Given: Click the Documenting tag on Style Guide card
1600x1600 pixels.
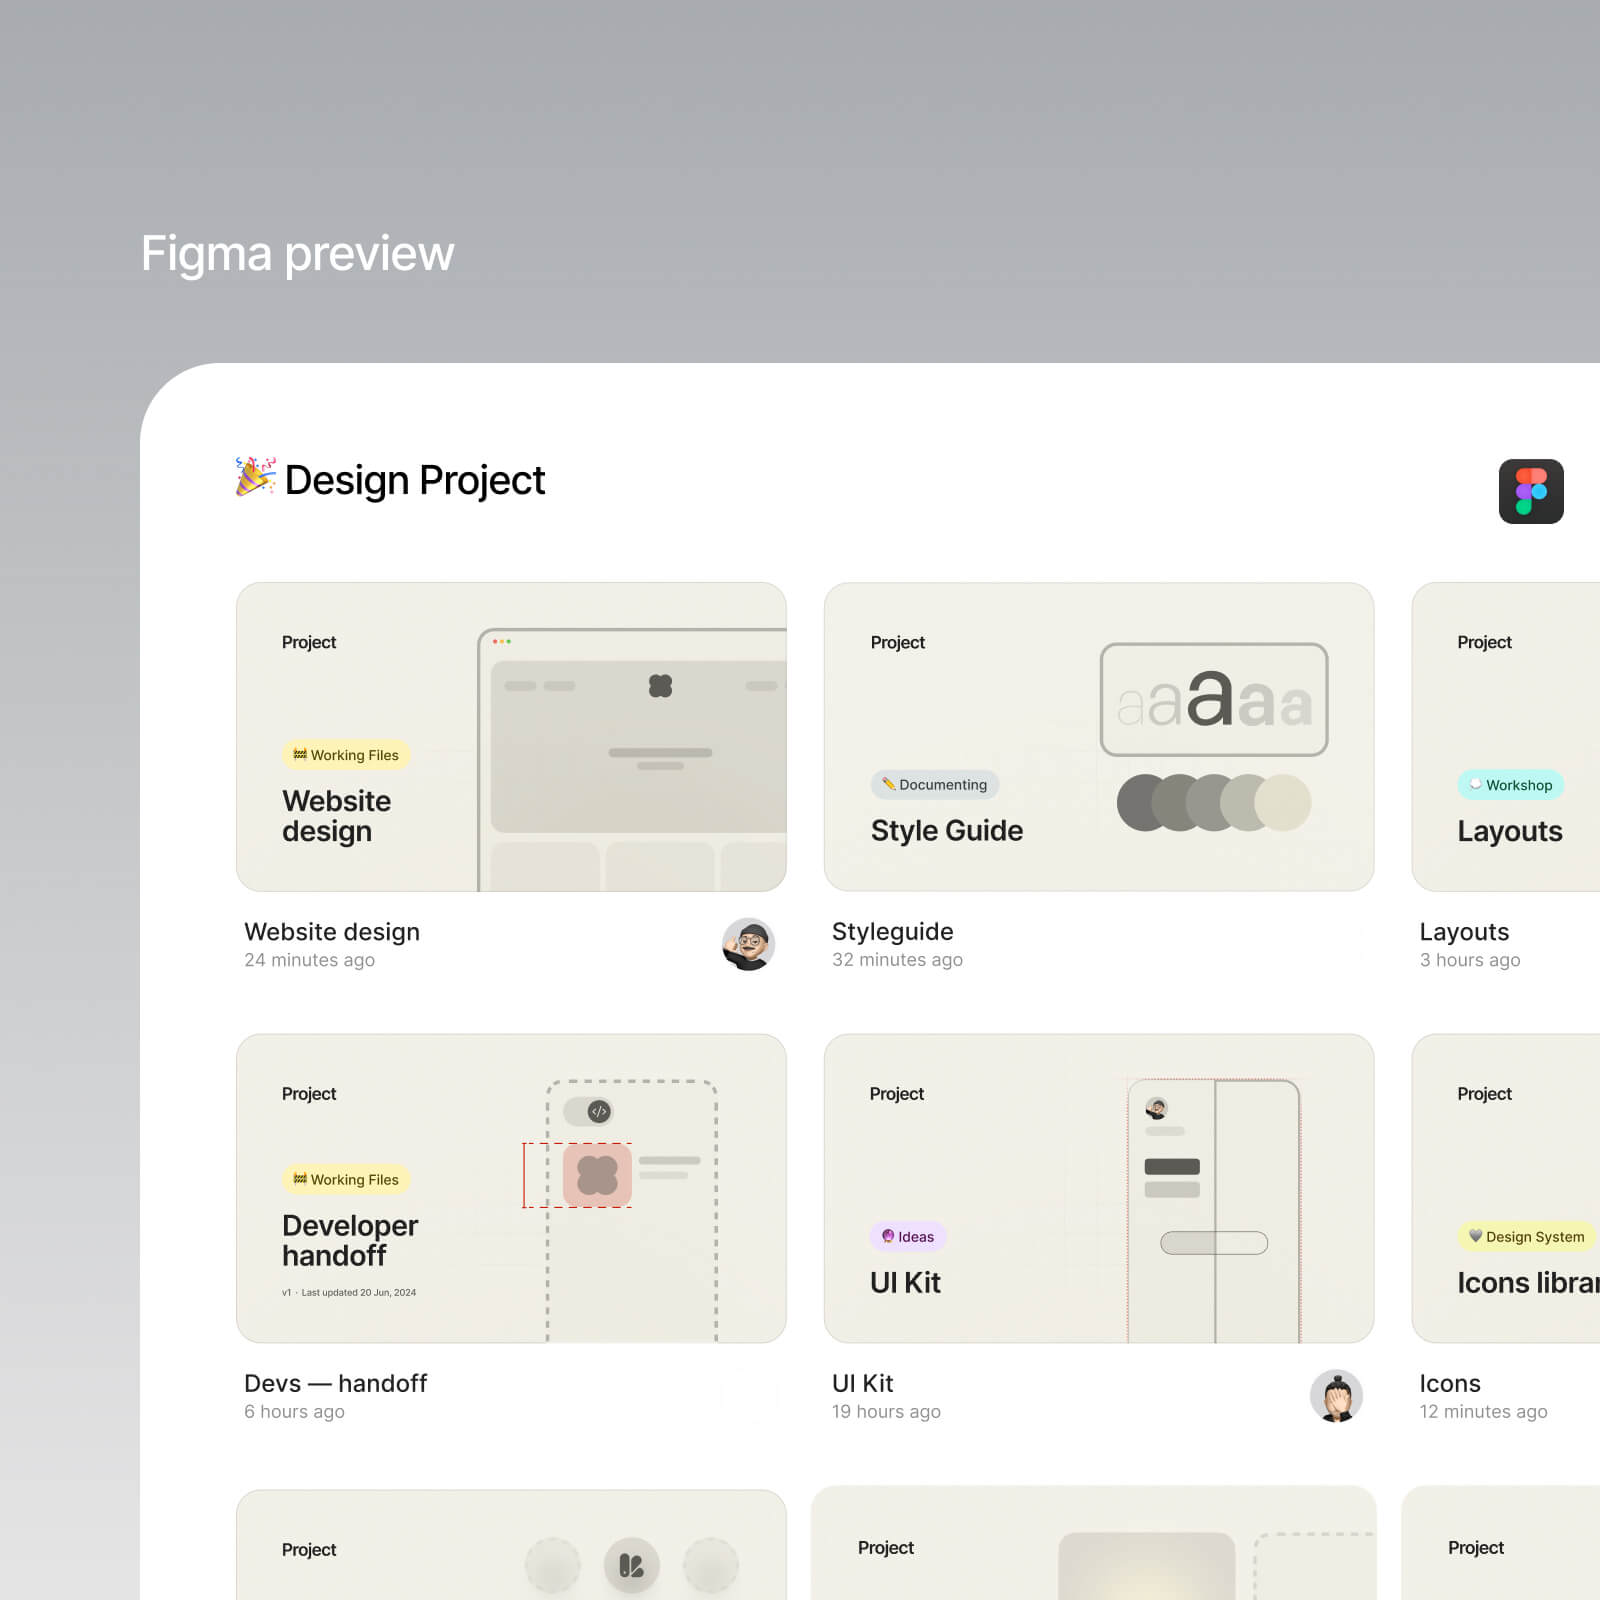Looking at the screenshot, I should click(x=934, y=785).
